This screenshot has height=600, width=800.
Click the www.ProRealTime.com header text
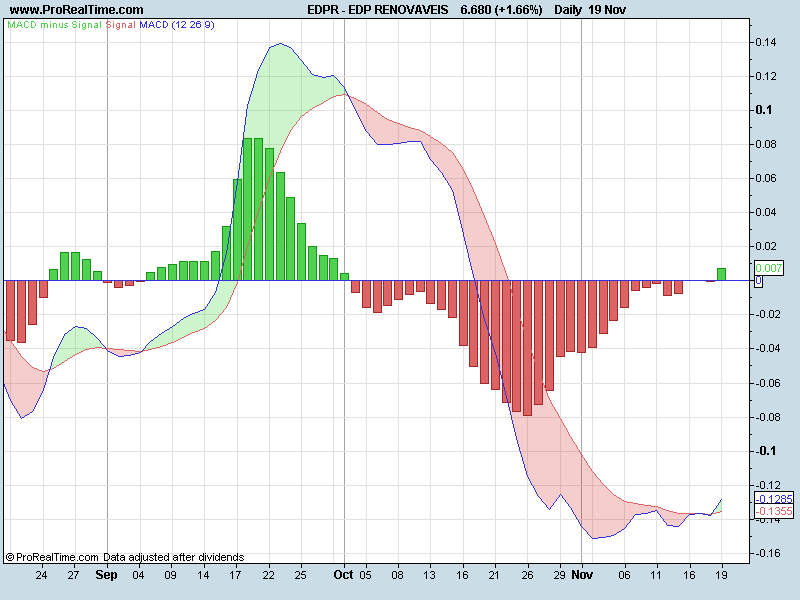click(x=77, y=10)
